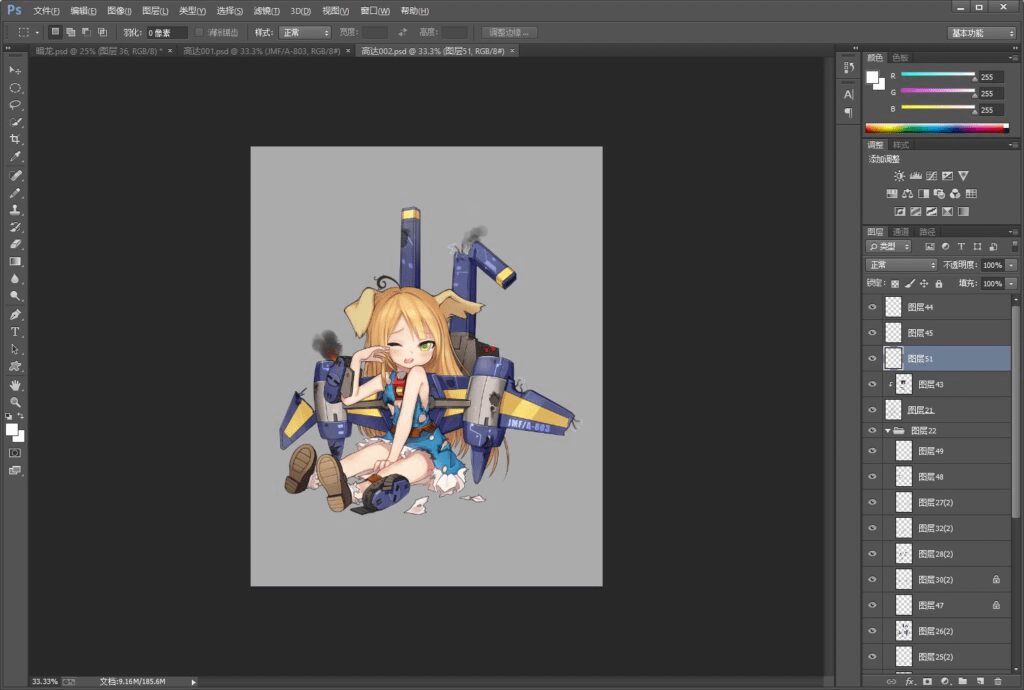Select the Lasso tool
Screen dimensions: 1024x690
15,104
